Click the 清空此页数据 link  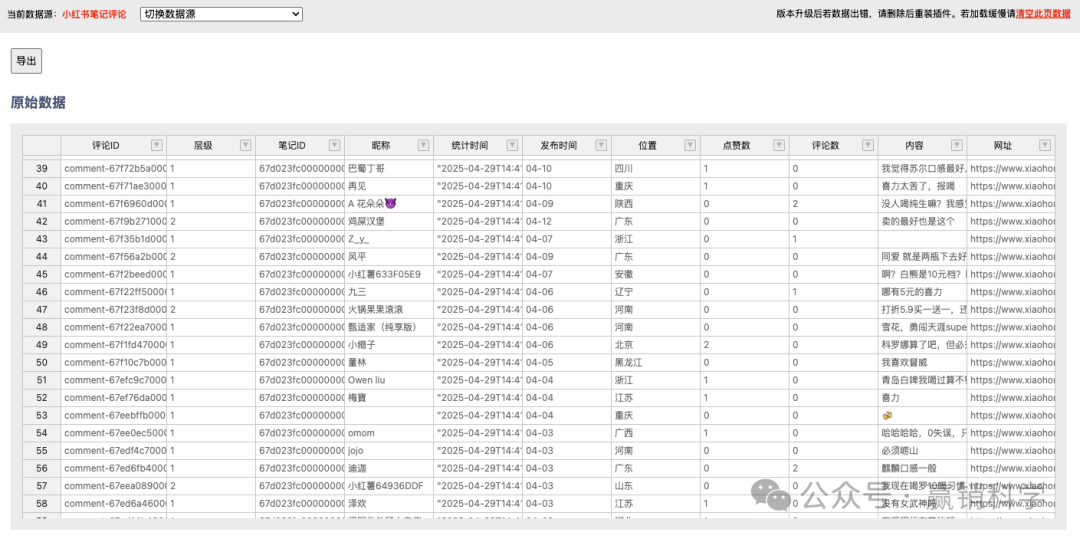(x=1043, y=14)
